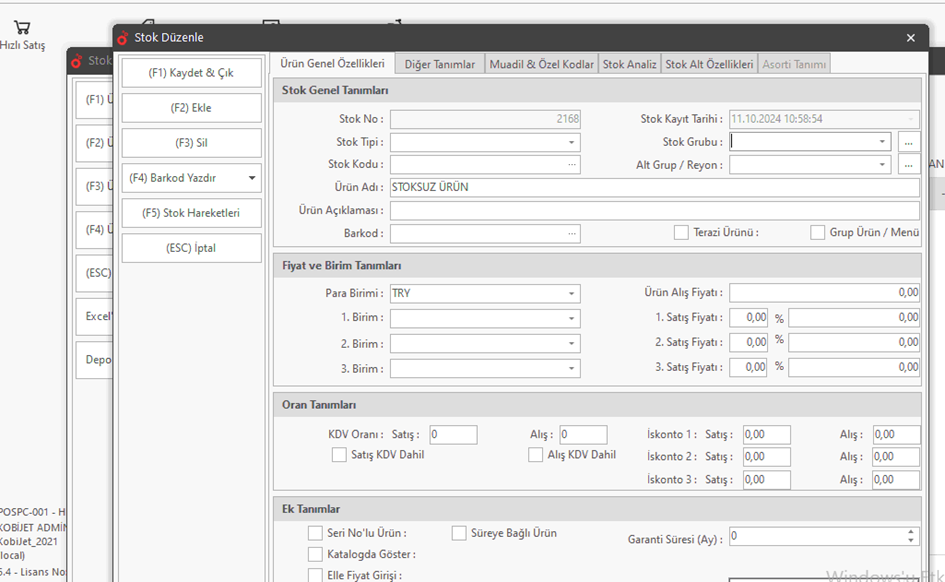Expand 1. Birim dropdown
The height and width of the screenshot is (582, 945).
pos(571,318)
